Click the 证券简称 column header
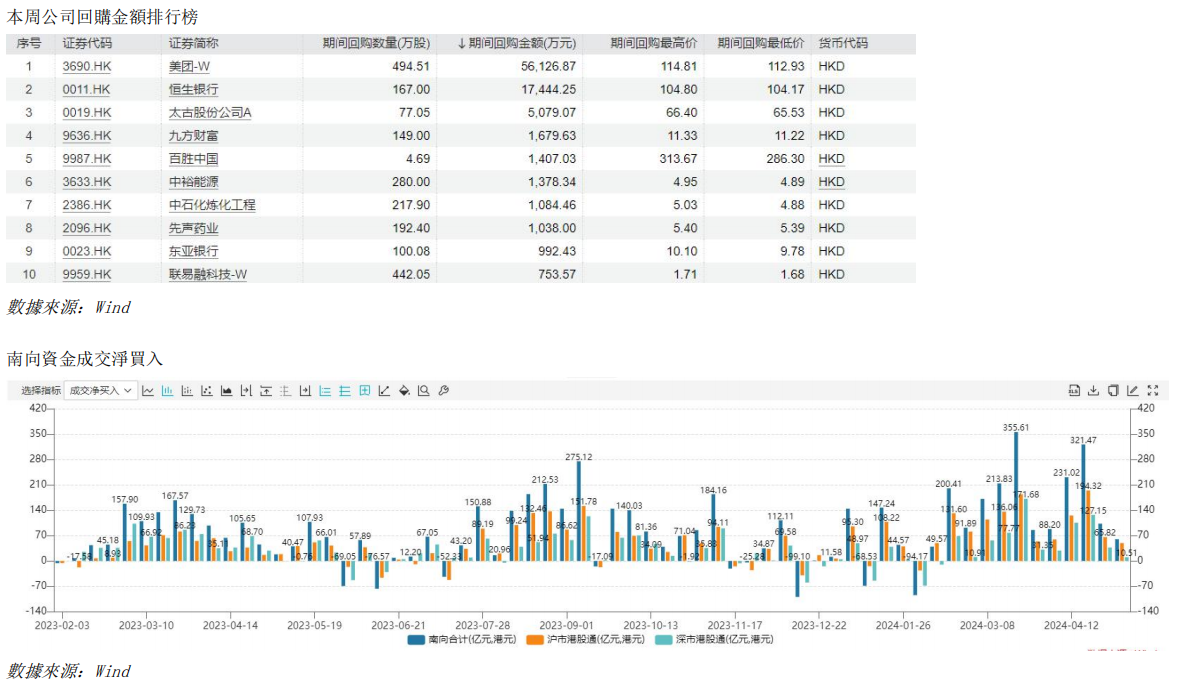The width and height of the screenshot is (1179, 700). point(193,44)
